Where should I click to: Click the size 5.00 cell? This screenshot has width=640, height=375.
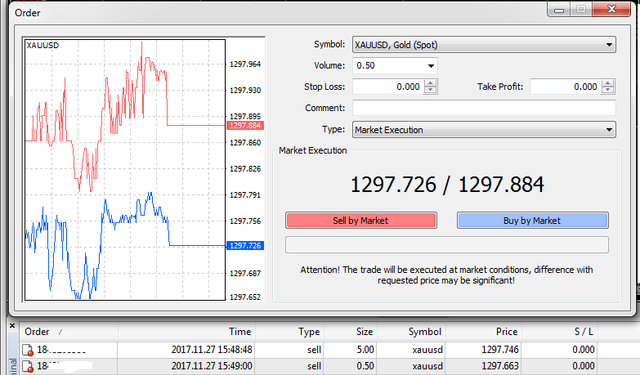[x=365, y=350]
